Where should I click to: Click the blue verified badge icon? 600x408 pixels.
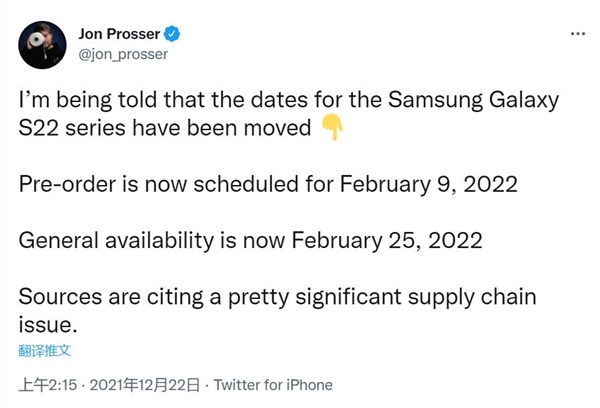[x=172, y=35]
